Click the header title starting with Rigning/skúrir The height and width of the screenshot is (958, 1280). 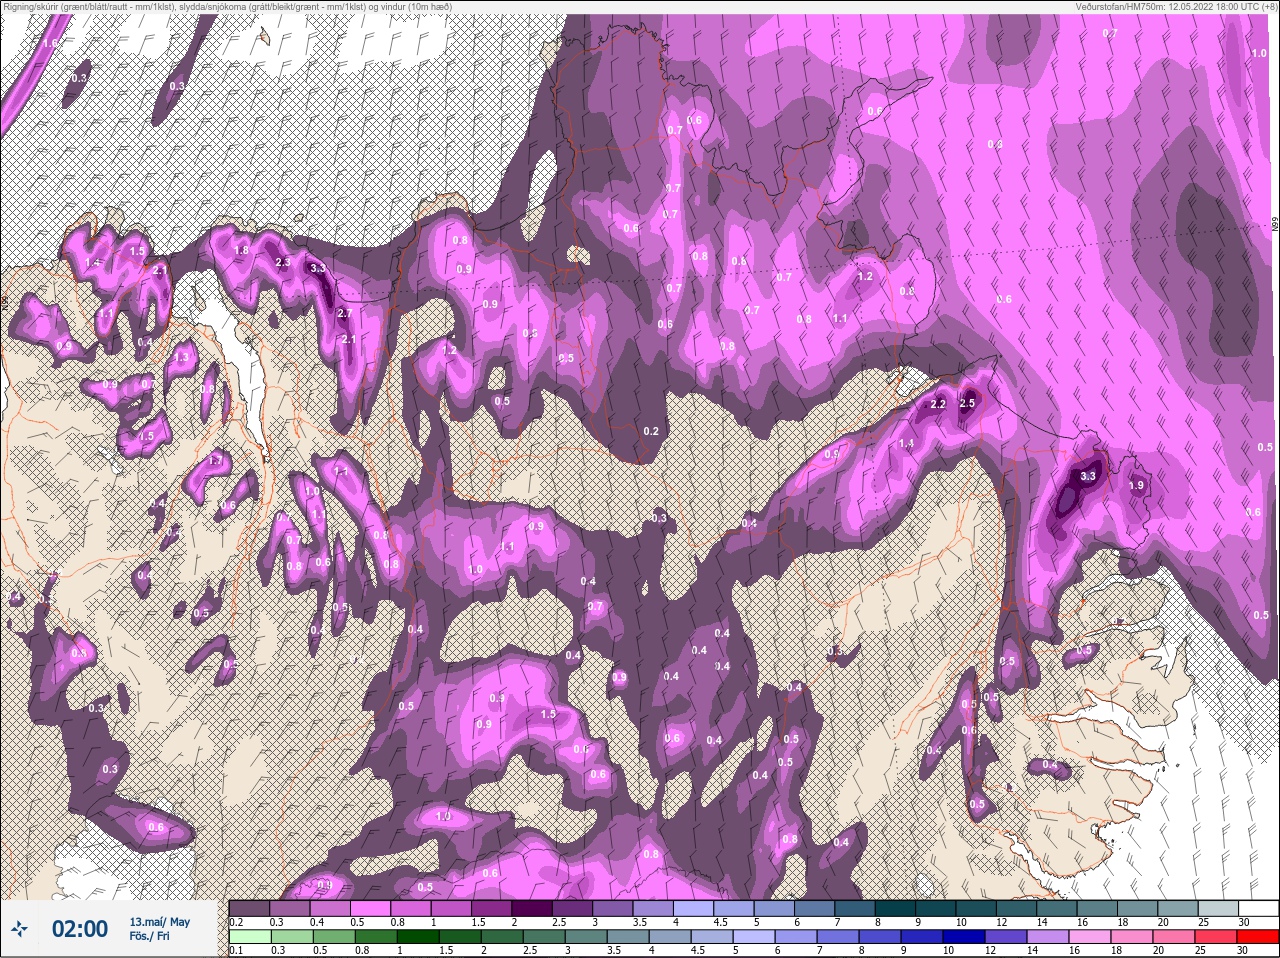pyautogui.click(x=227, y=6)
